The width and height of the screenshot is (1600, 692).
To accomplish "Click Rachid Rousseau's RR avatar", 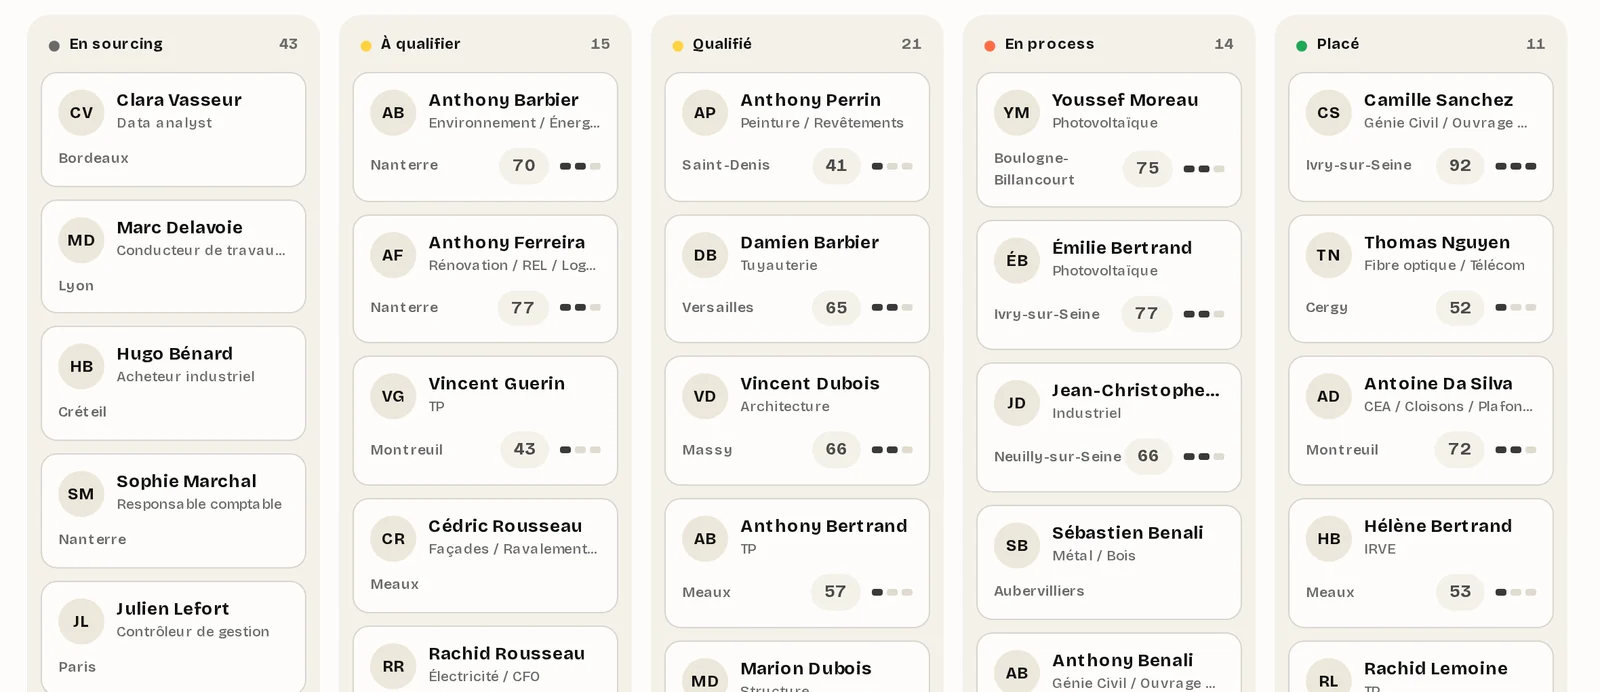I will click(x=393, y=666).
